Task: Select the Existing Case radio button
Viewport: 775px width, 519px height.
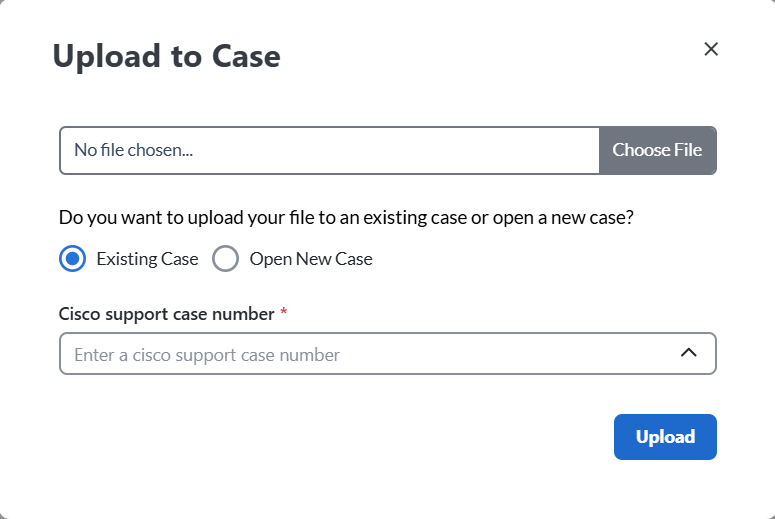Action: [x=72, y=259]
